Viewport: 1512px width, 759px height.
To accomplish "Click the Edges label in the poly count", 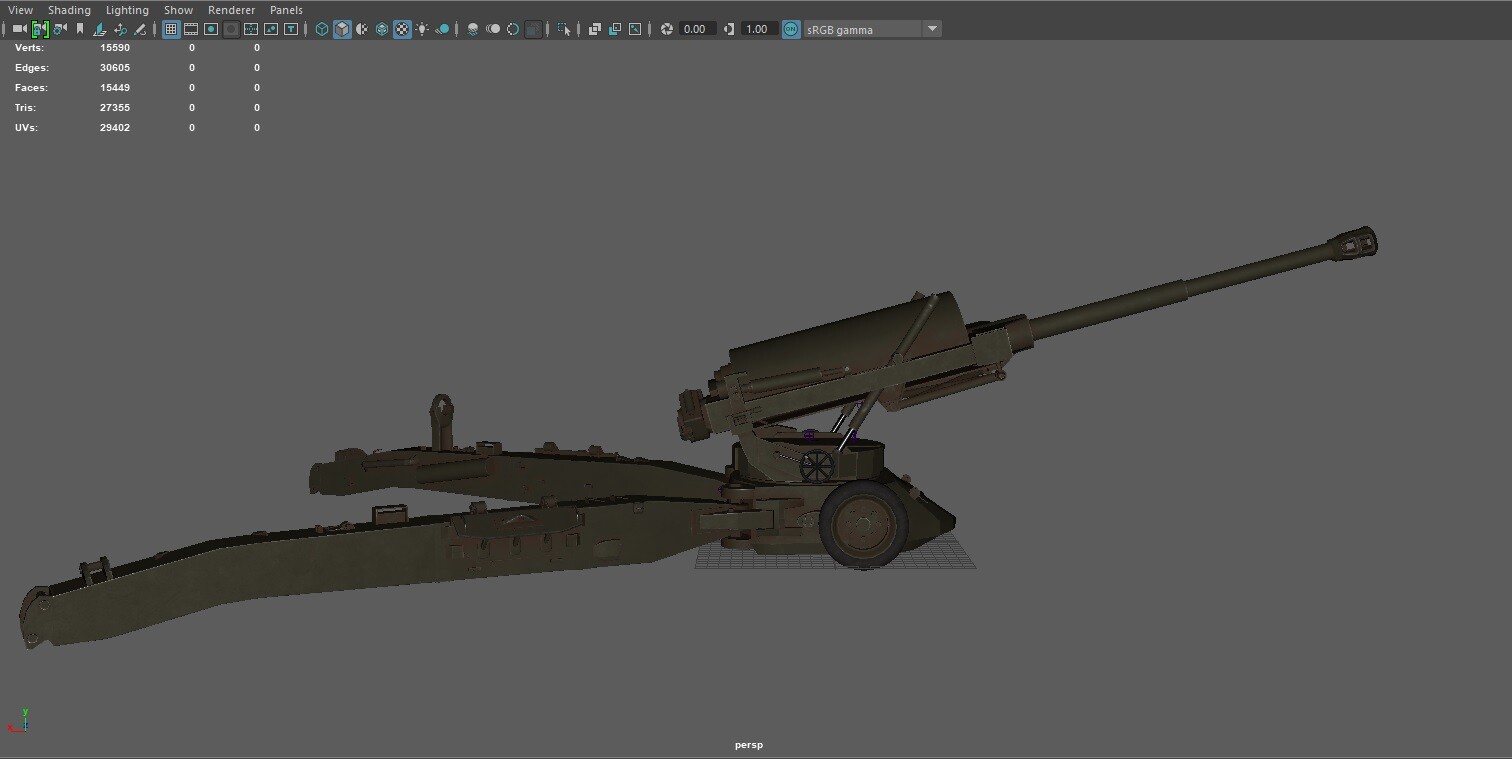I will point(32,68).
